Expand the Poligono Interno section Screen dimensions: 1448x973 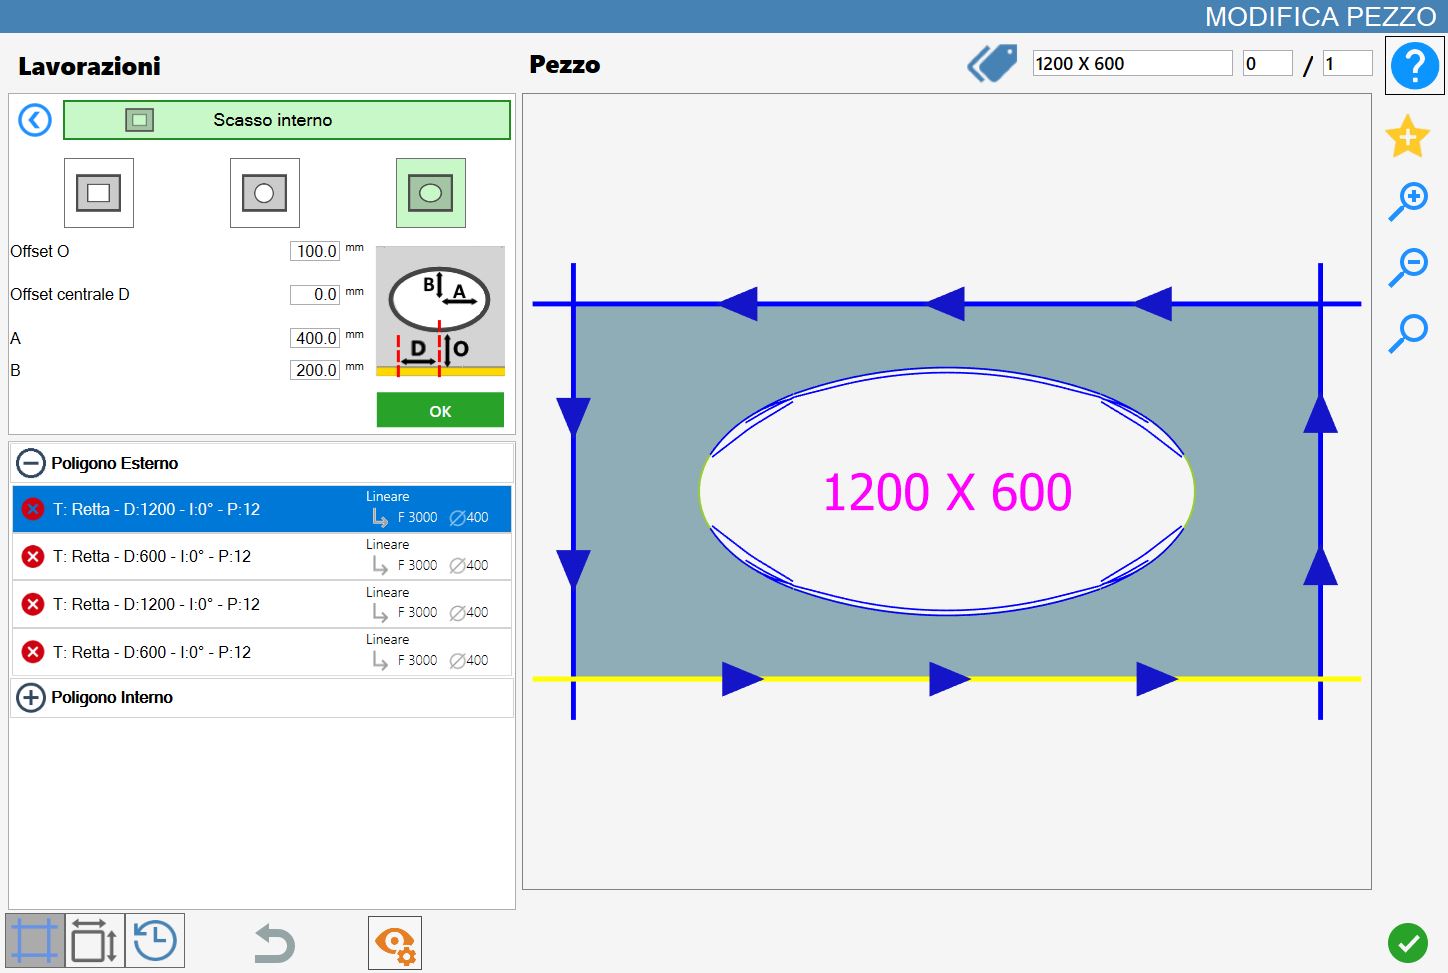pyautogui.click(x=31, y=697)
